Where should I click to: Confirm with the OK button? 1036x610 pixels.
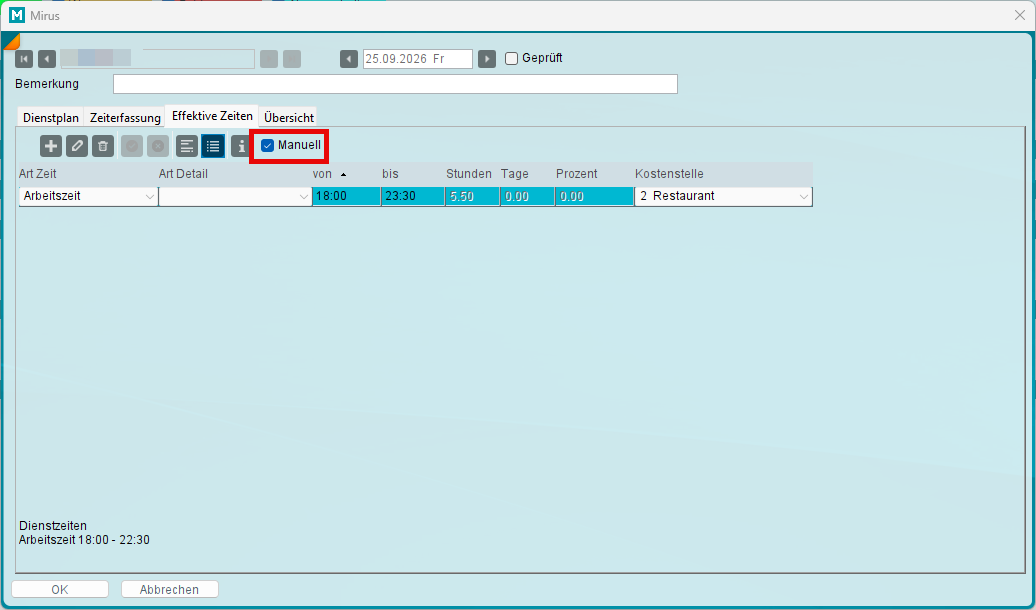point(60,590)
